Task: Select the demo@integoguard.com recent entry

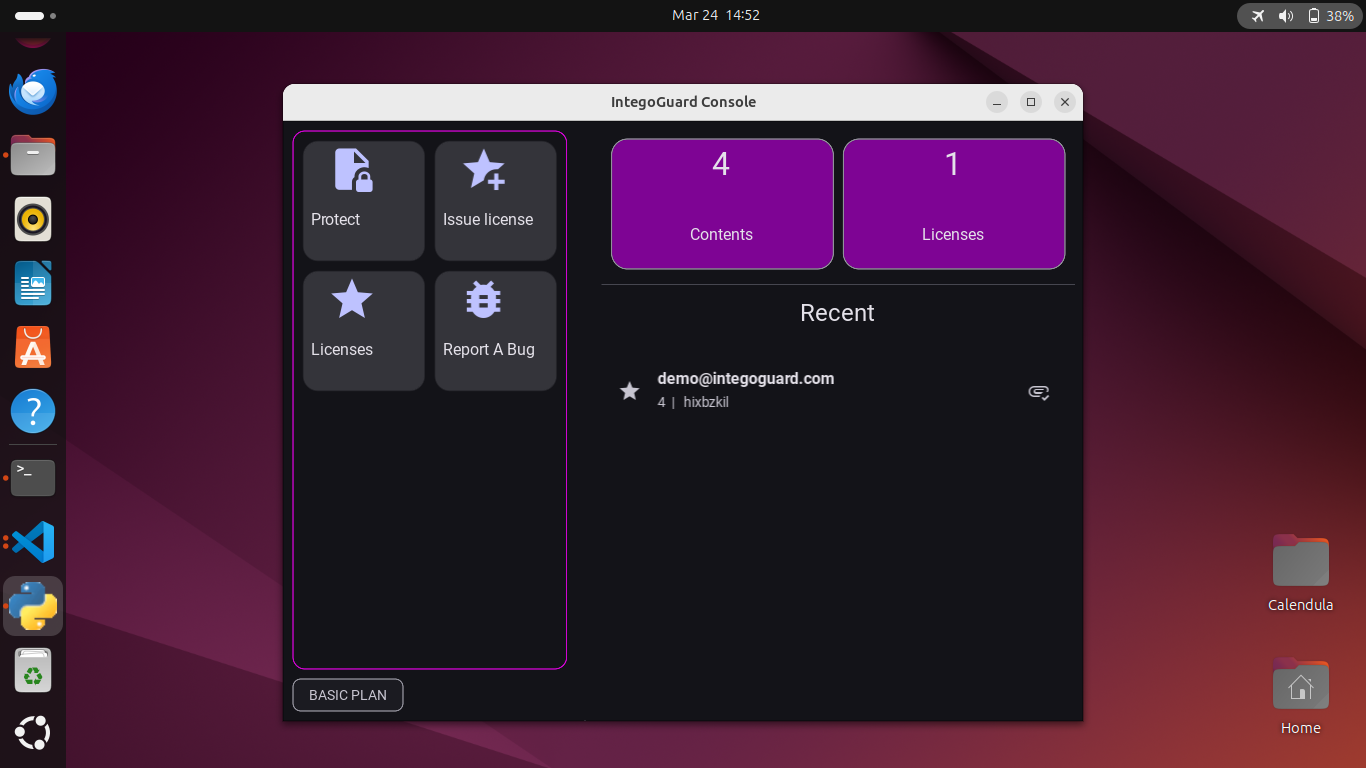Action: (838, 391)
